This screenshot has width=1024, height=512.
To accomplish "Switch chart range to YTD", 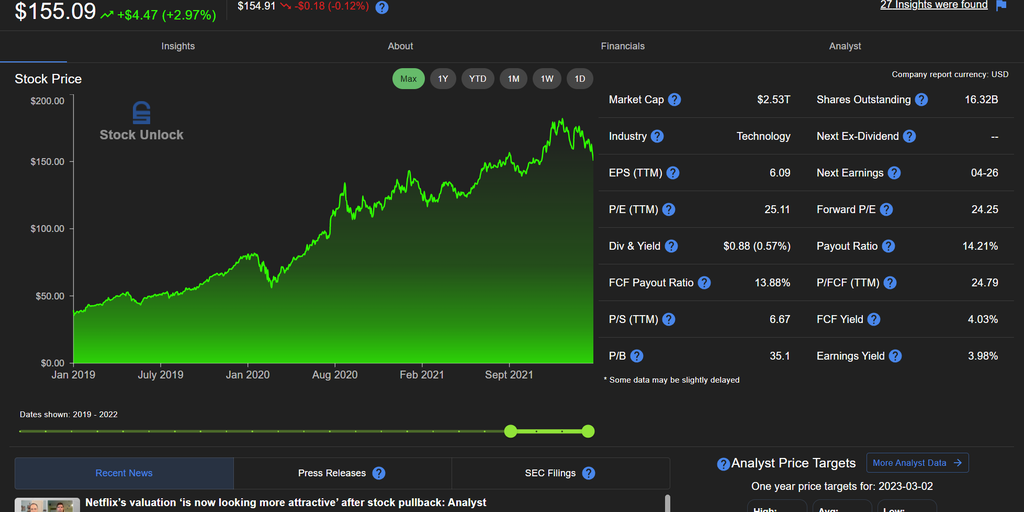I will pos(478,79).
